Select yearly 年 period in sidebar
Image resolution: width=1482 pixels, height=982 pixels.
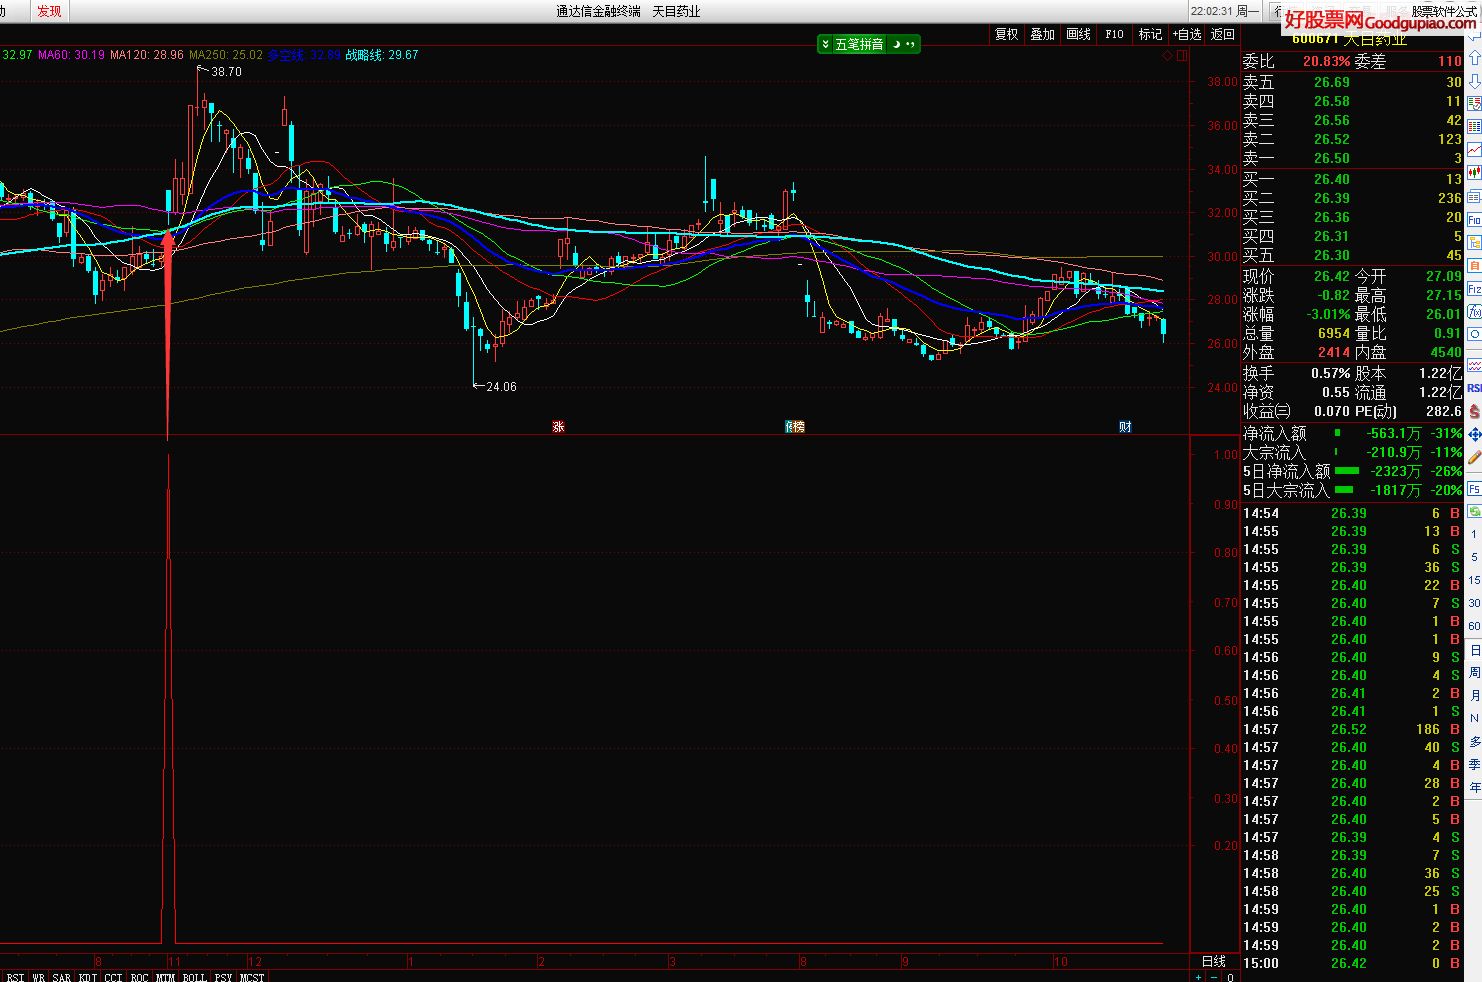click(x=1474, y=786)
